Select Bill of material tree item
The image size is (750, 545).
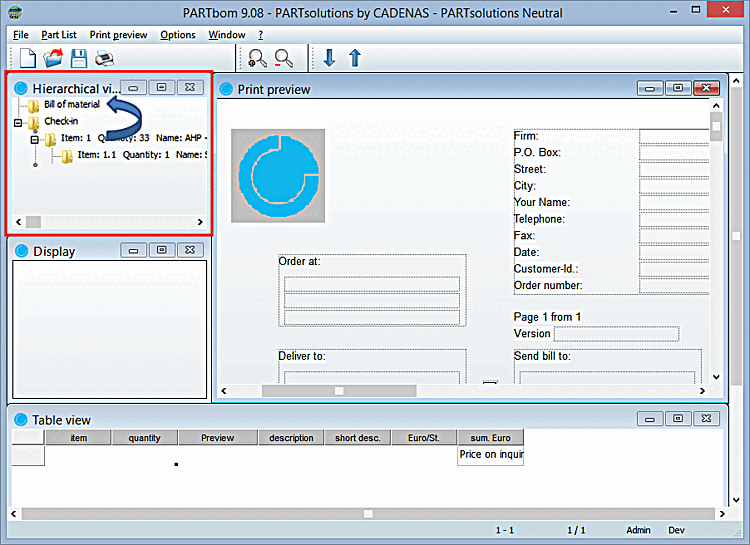72,104
